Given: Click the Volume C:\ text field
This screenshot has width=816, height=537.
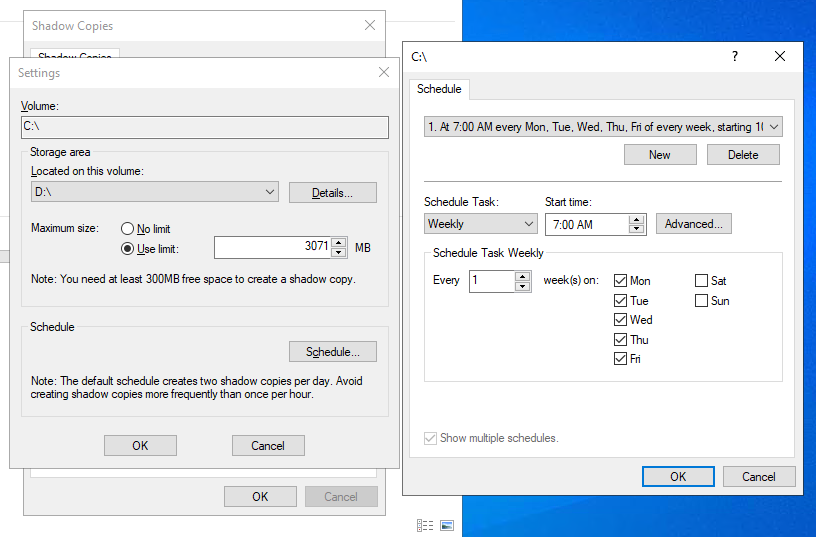Looking at the screenshot, I should click(x=205, y=127).
